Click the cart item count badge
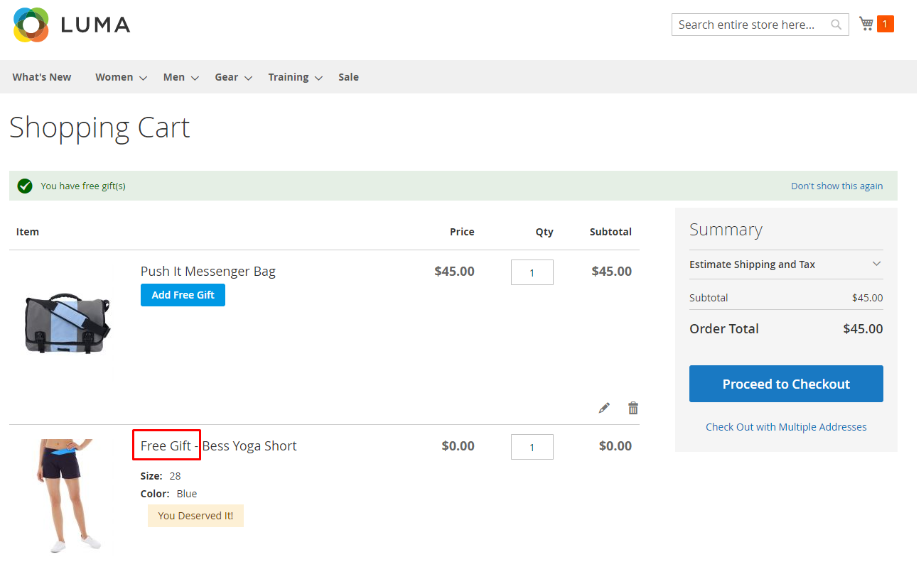This screenshot has width=917, height=561. pos(885,24)
